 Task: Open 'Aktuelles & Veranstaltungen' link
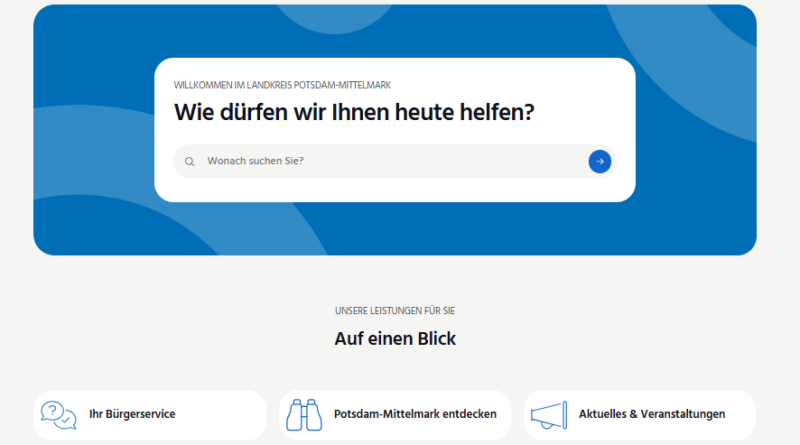(652, 414)
